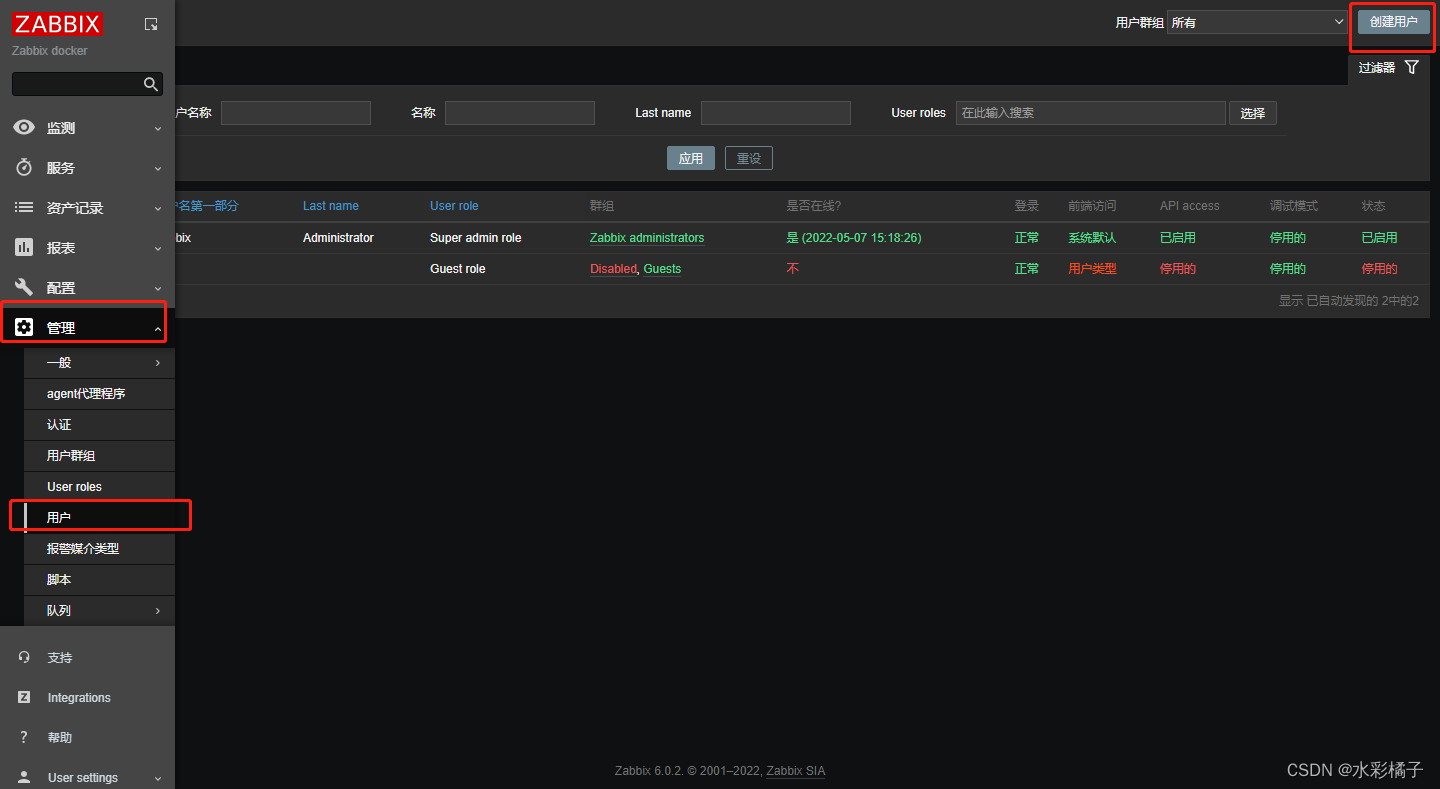This screenshot has width=1440, height=789.
Task: Open 用户群组 menu item in sidebar
Action: tap(99, 456)
